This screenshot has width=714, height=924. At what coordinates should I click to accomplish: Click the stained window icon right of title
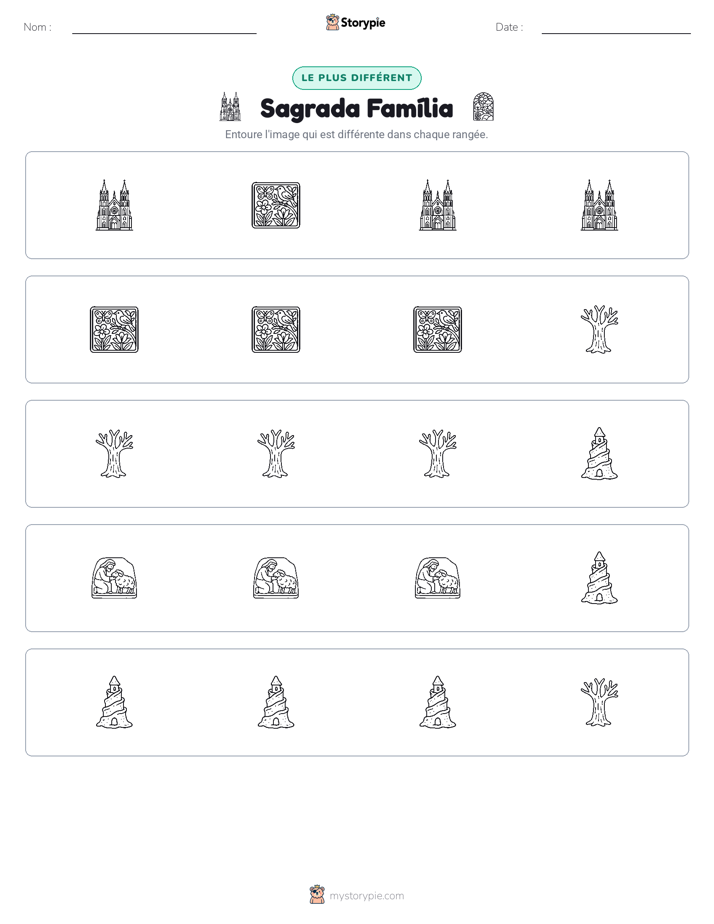tap(483, 107)
